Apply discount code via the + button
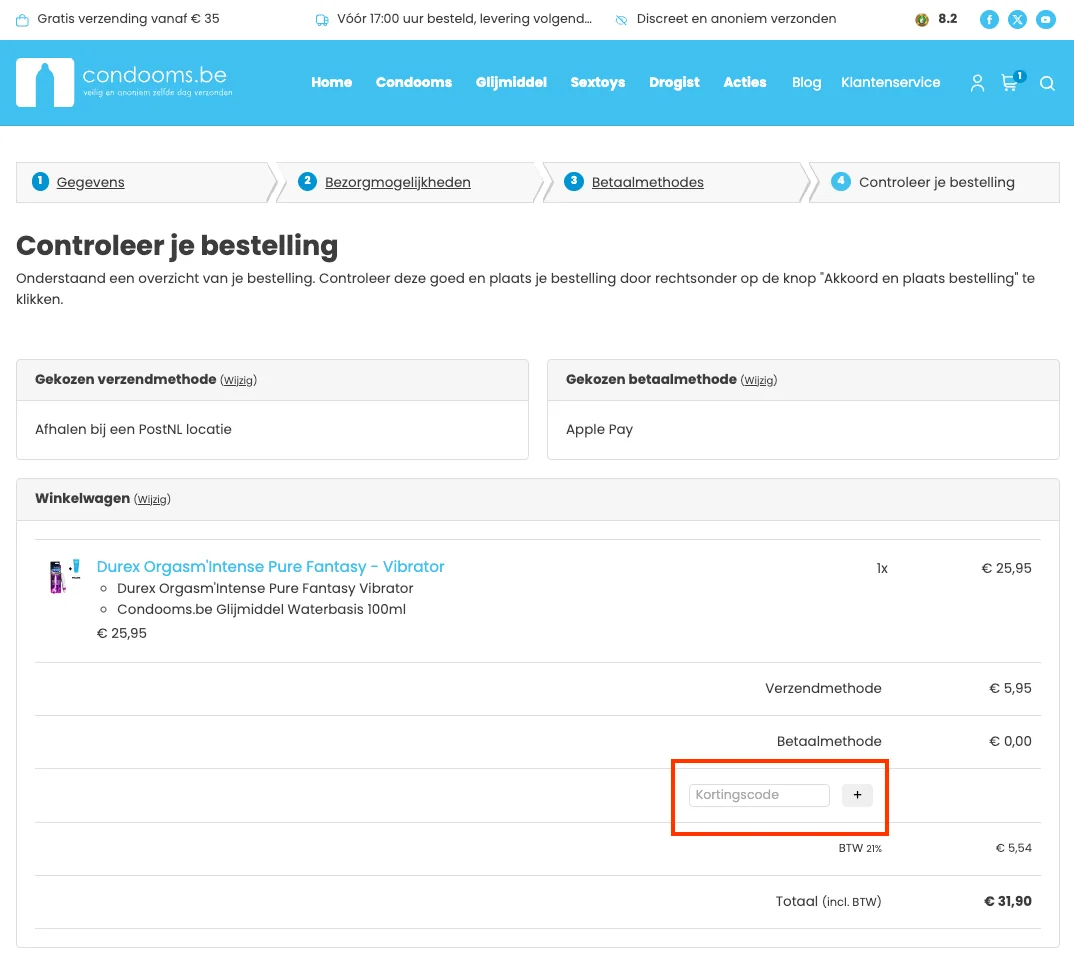The height and width of the screenshot is (959, 1074). pyautogui.click(x=857, y=795)
